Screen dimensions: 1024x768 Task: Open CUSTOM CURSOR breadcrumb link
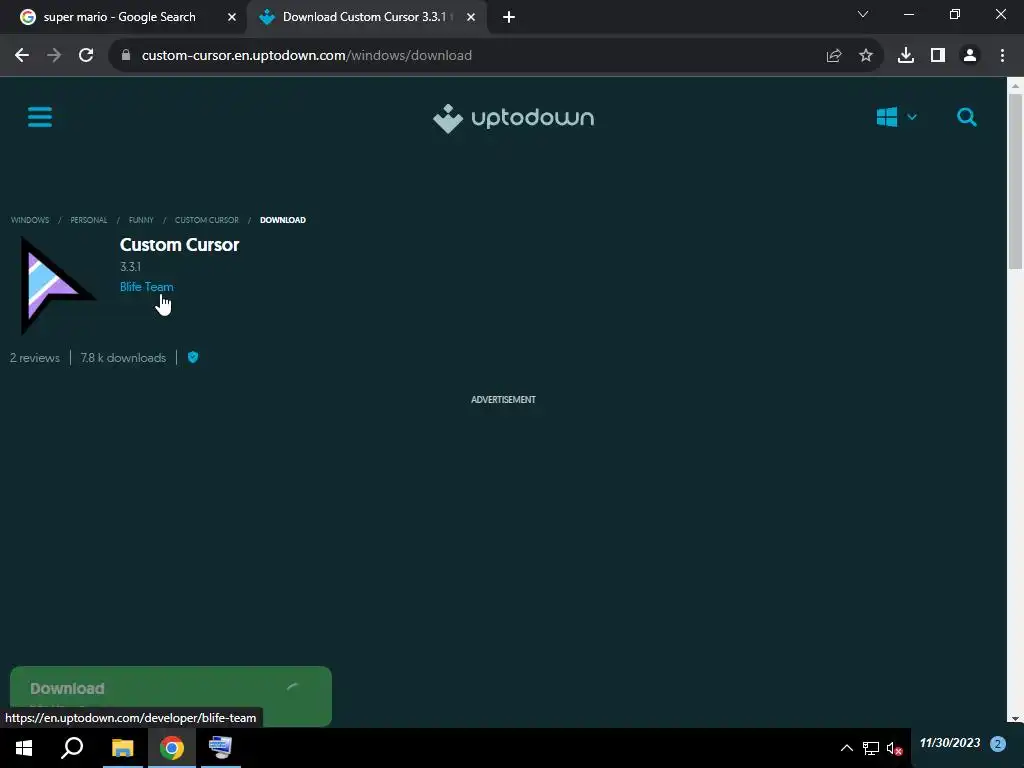(206, 220)
